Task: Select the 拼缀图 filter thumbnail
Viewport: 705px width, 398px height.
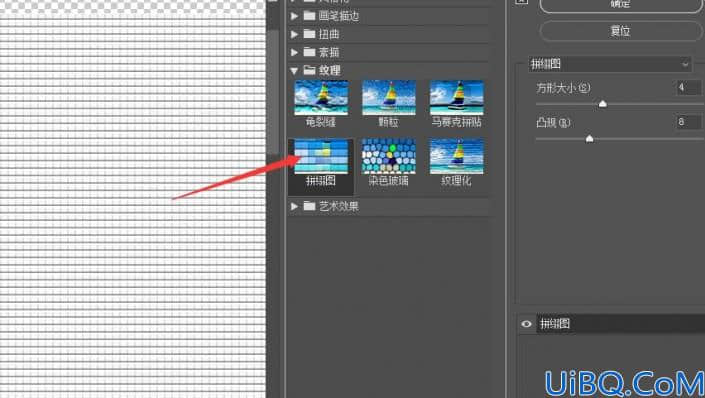Action: pos(321,156)
